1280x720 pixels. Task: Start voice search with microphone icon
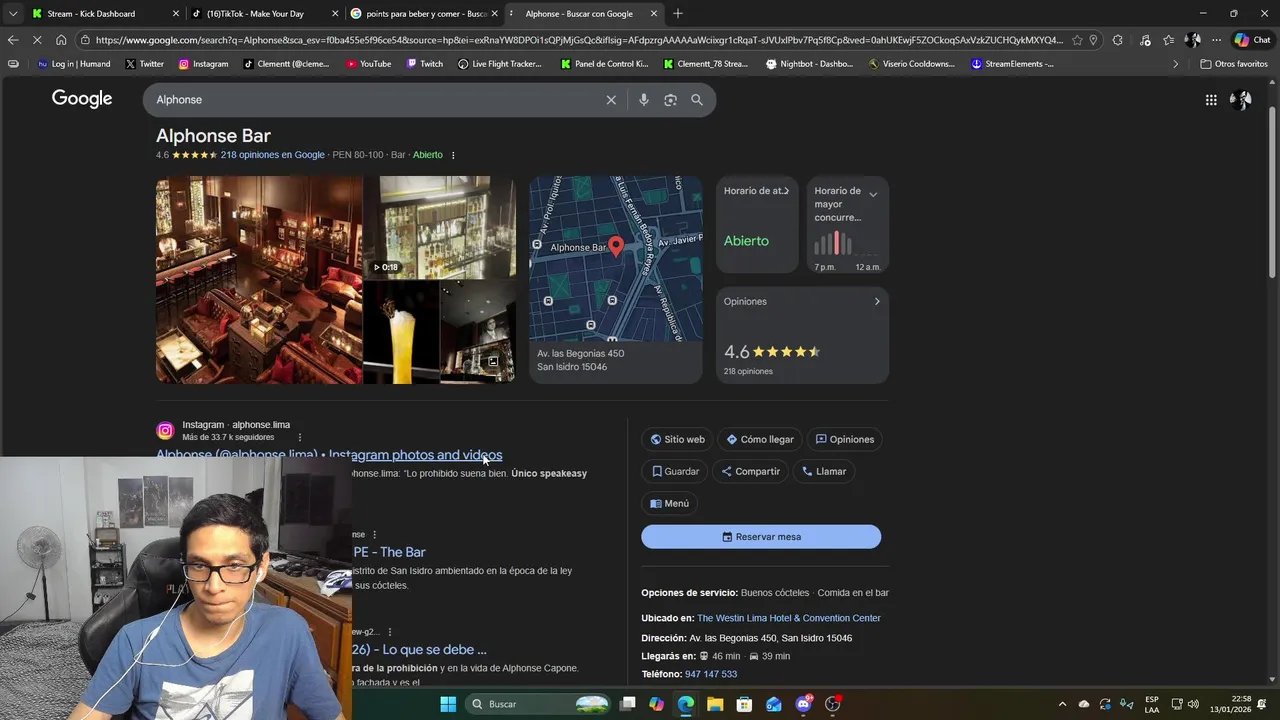[x=644, y=100]
